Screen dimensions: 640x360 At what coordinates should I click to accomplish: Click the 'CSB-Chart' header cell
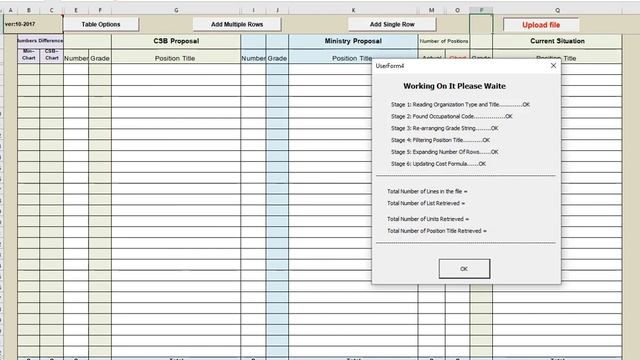pos(51,55)
